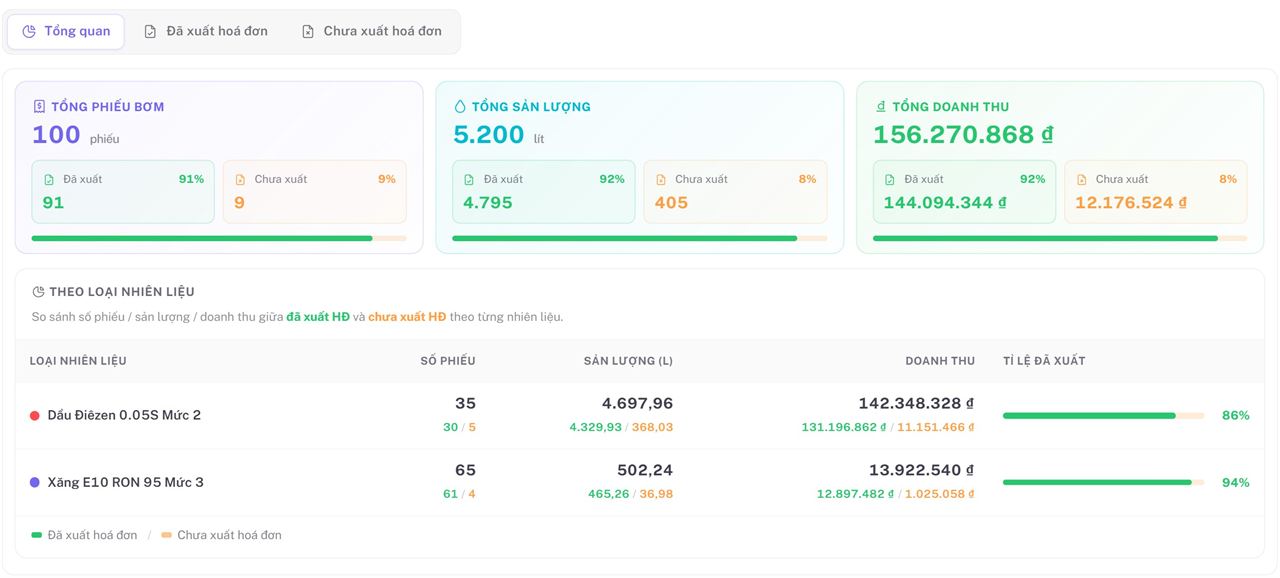Click the droplet icon beside Tổng sản lượng
The image size is (1280, 578).
click(x=460, y=106)
